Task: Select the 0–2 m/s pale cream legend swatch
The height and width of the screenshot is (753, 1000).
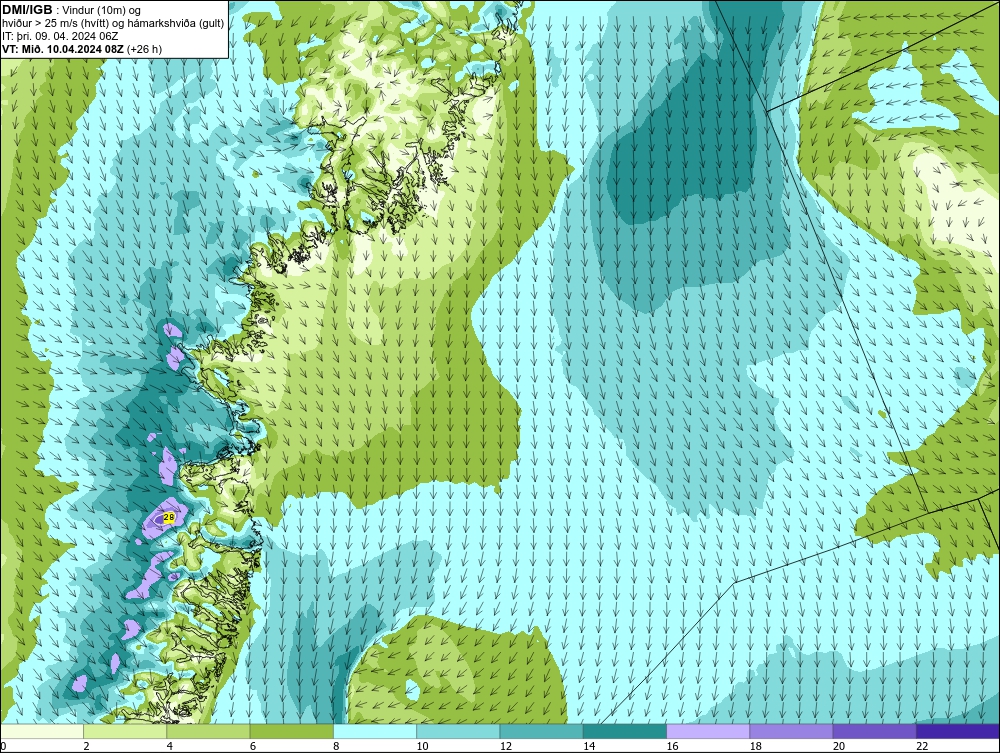Action: pyautogui.click(x=42, y=731)
